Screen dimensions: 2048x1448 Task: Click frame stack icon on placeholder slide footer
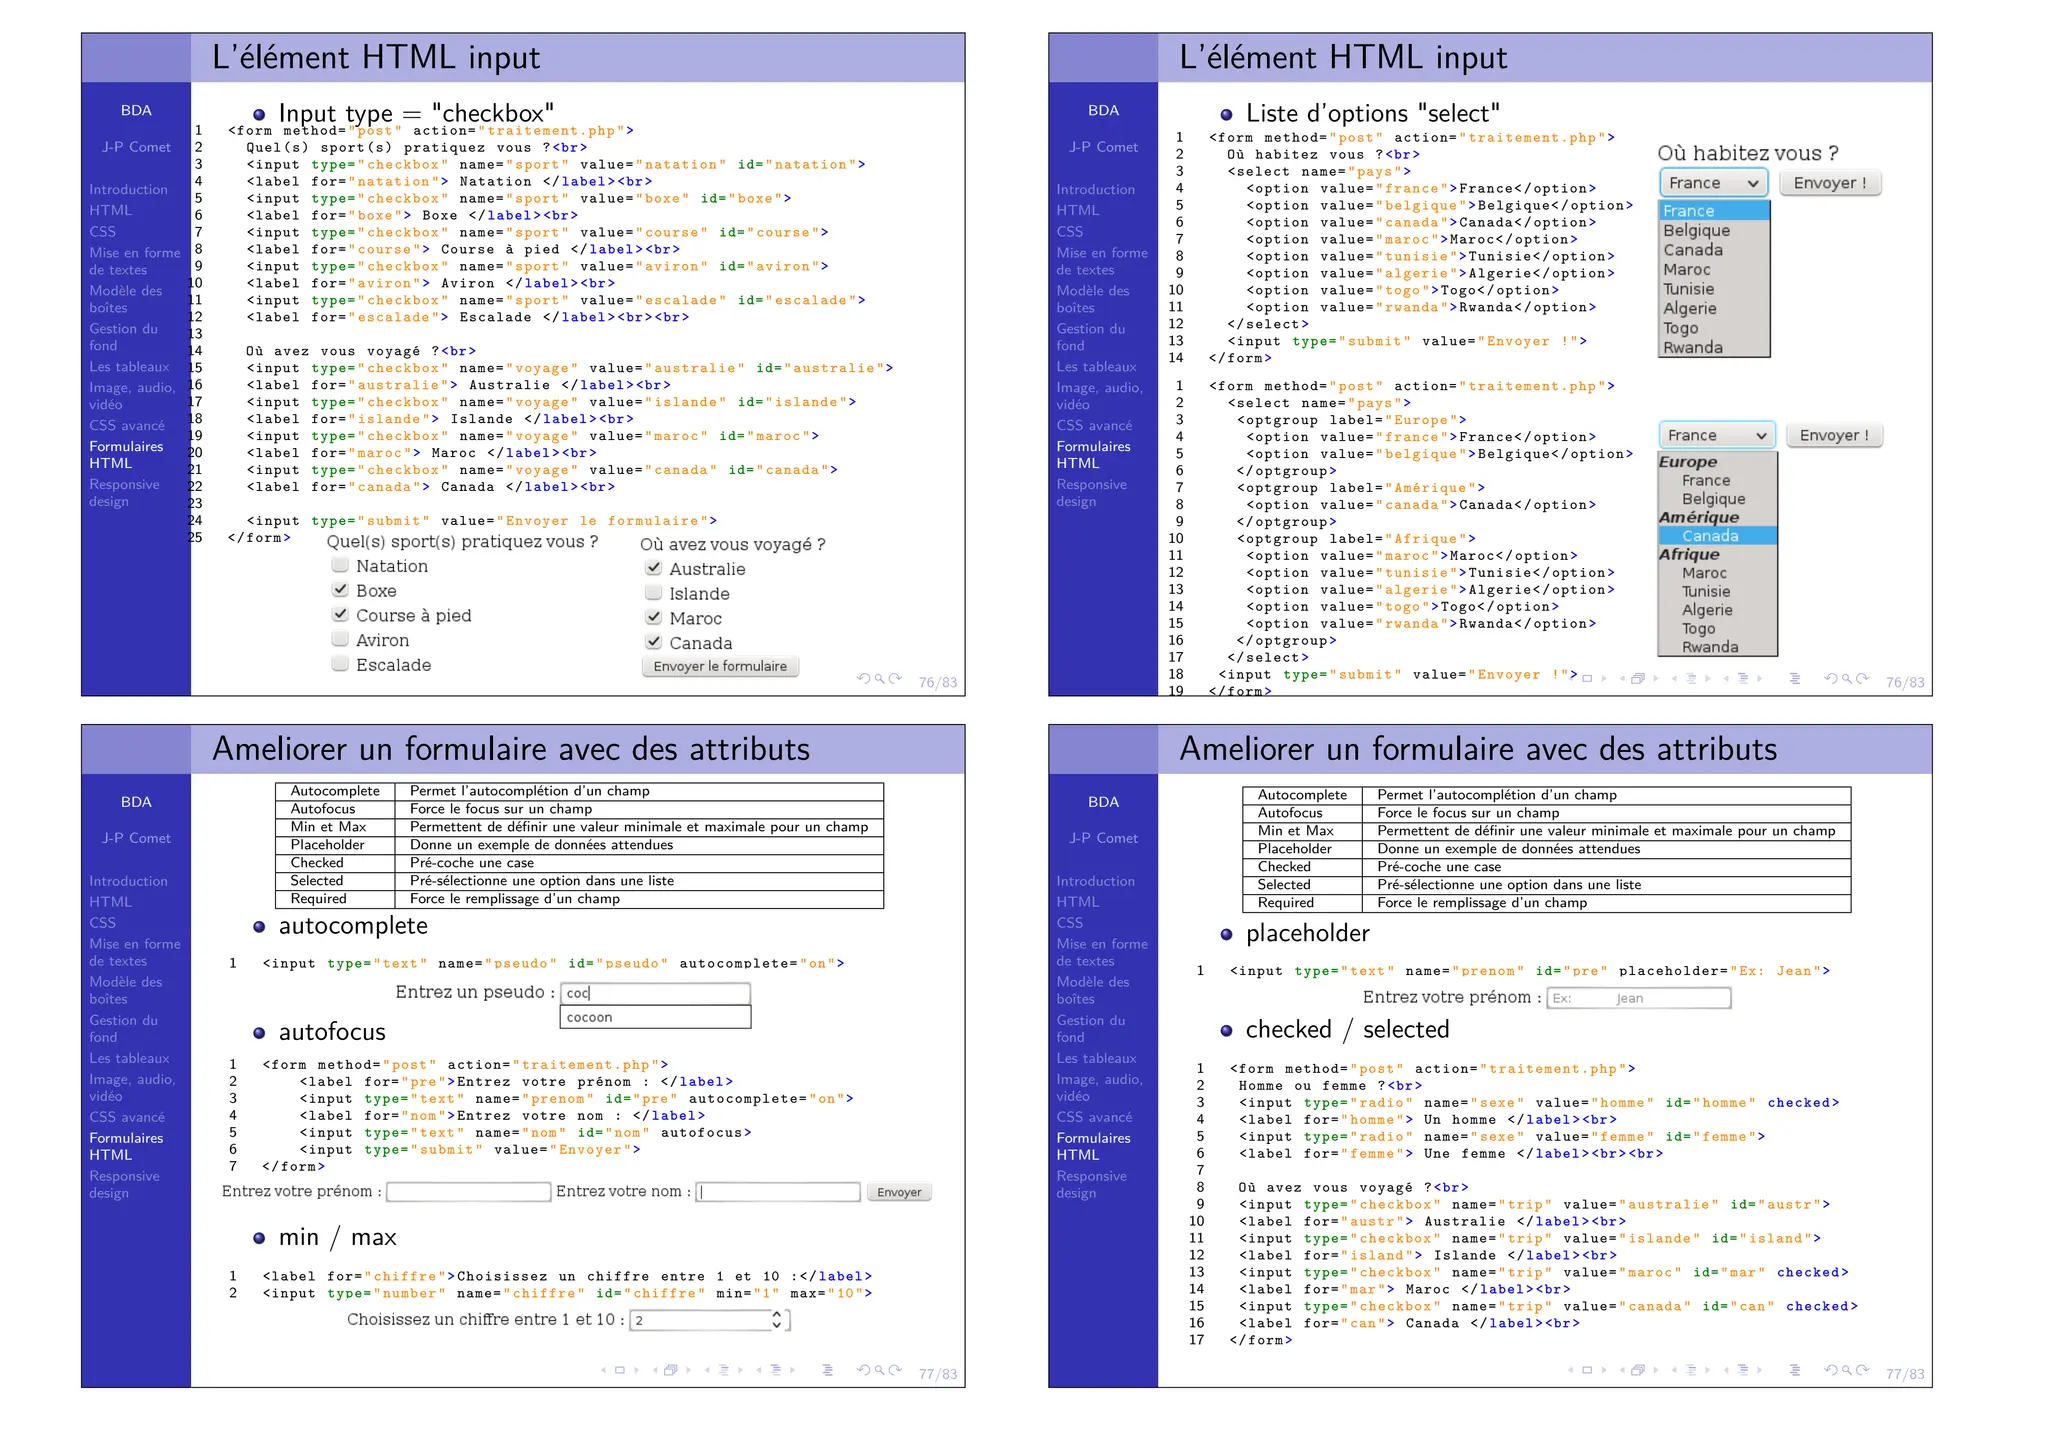pyautogui.click(x=1638, y=1370)
